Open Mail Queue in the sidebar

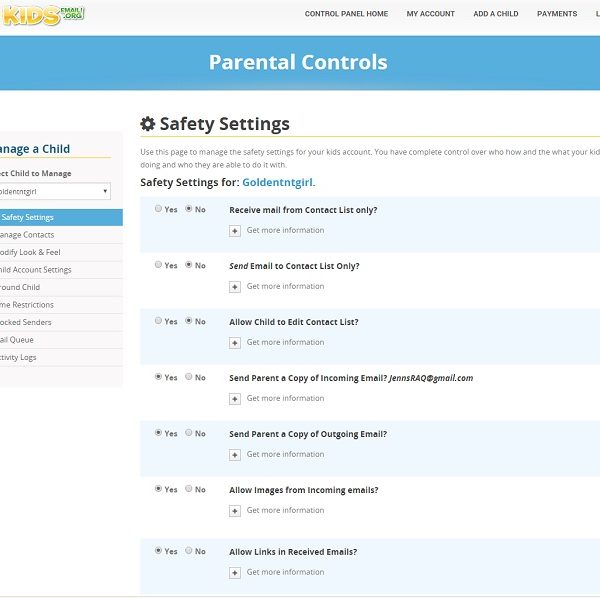61,340
